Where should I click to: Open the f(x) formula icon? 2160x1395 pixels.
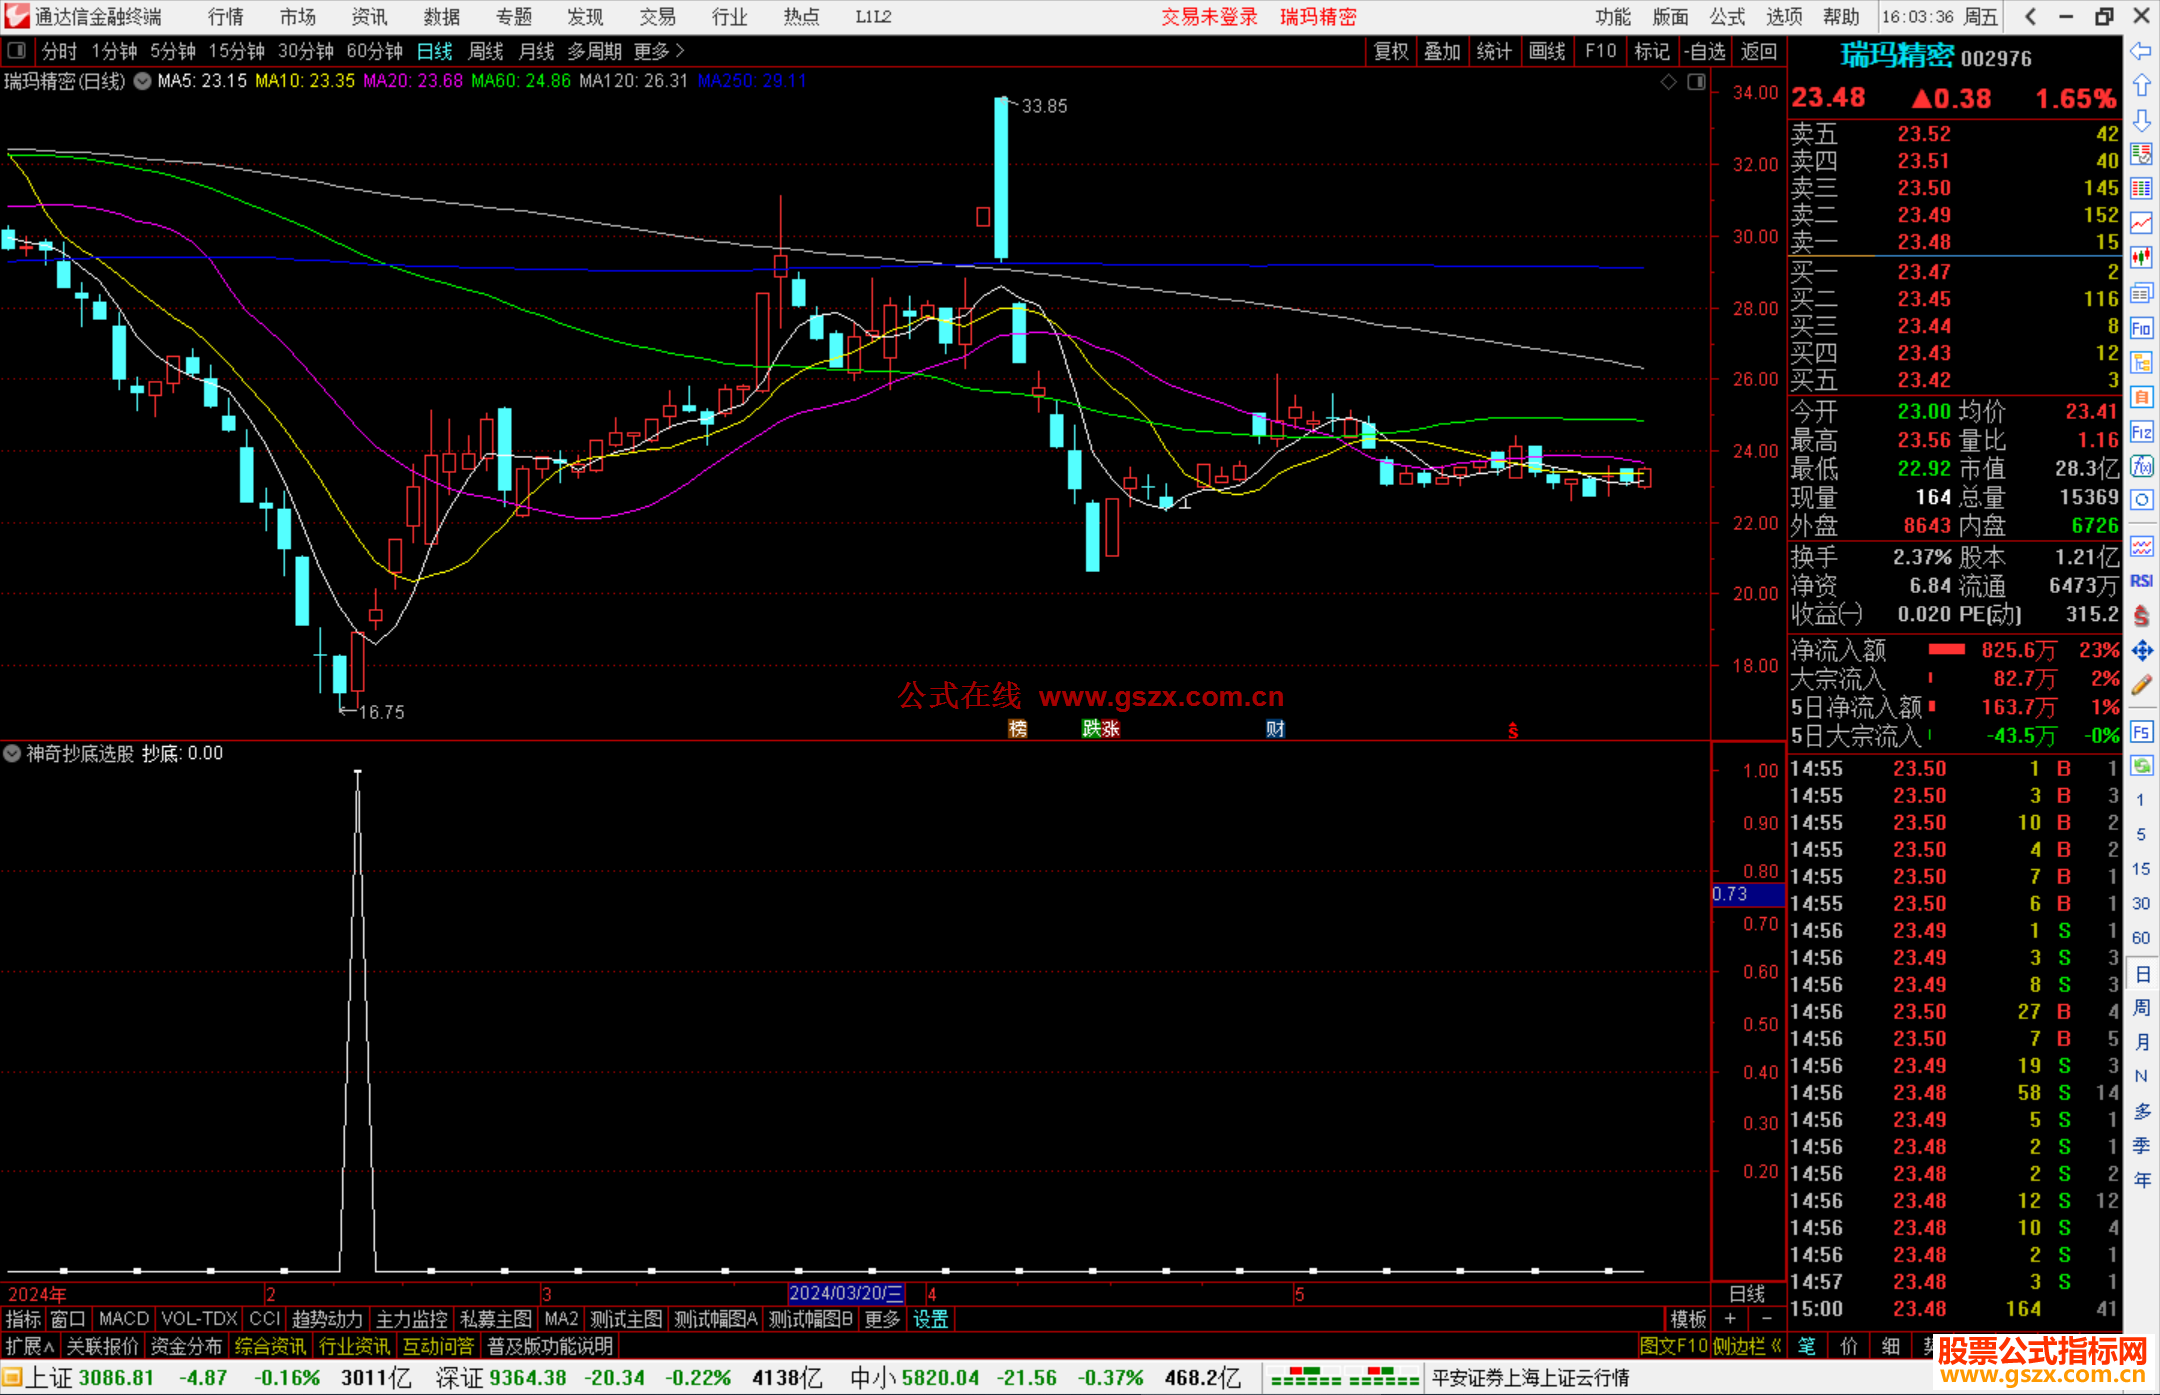pos(2141,466)
